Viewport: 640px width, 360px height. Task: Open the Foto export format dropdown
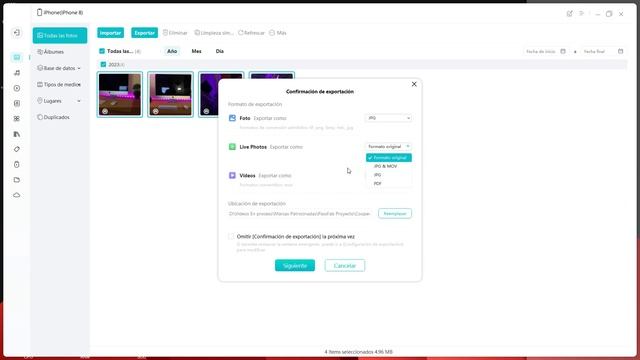(x=388, y=118)
